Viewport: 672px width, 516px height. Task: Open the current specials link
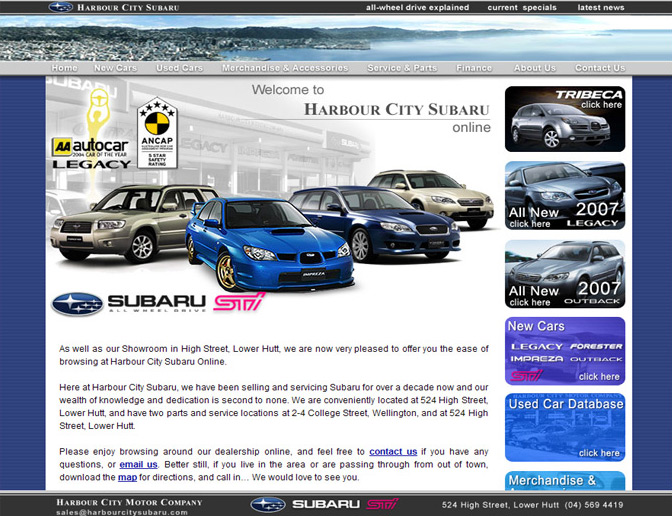point(522,7)
